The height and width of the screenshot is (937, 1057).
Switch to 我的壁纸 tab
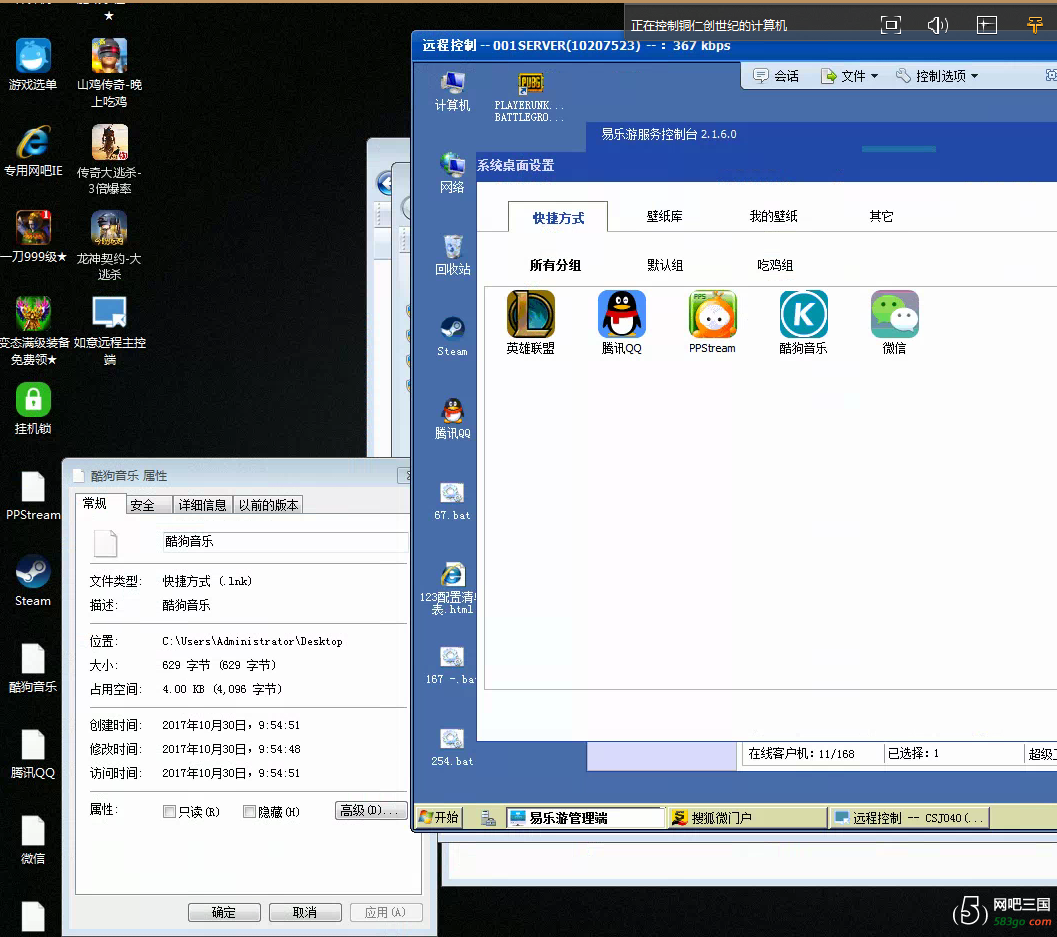(773, 216)
